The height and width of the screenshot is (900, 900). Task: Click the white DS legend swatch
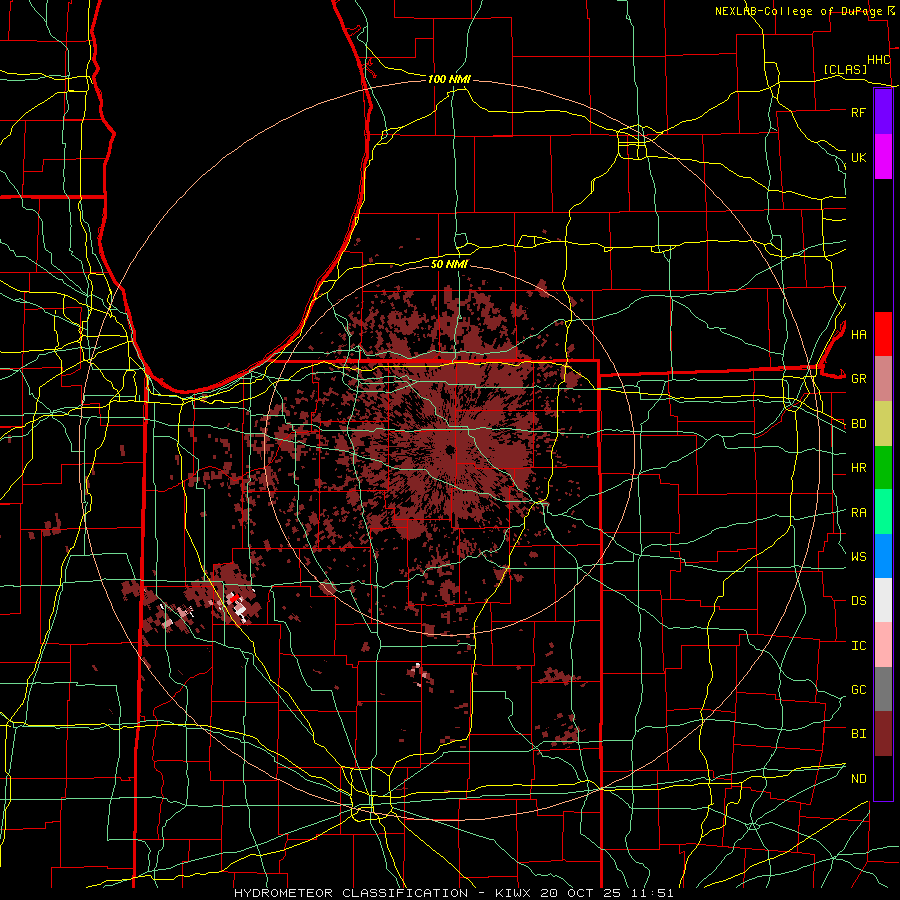(883, 600)
